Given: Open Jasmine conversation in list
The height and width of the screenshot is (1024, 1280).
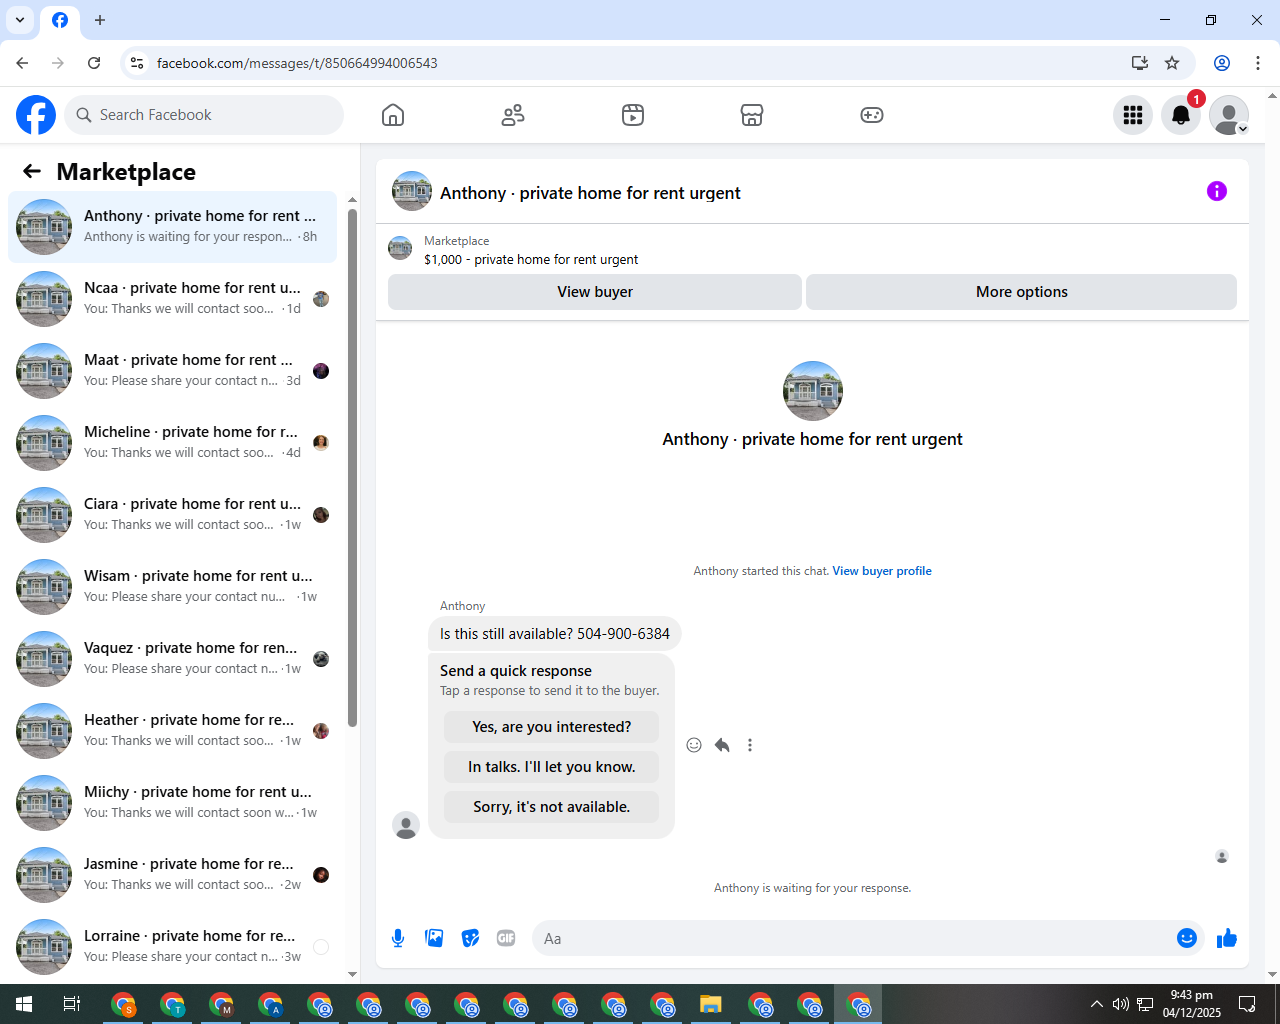Looking at the screenshot, I should 172,875.
